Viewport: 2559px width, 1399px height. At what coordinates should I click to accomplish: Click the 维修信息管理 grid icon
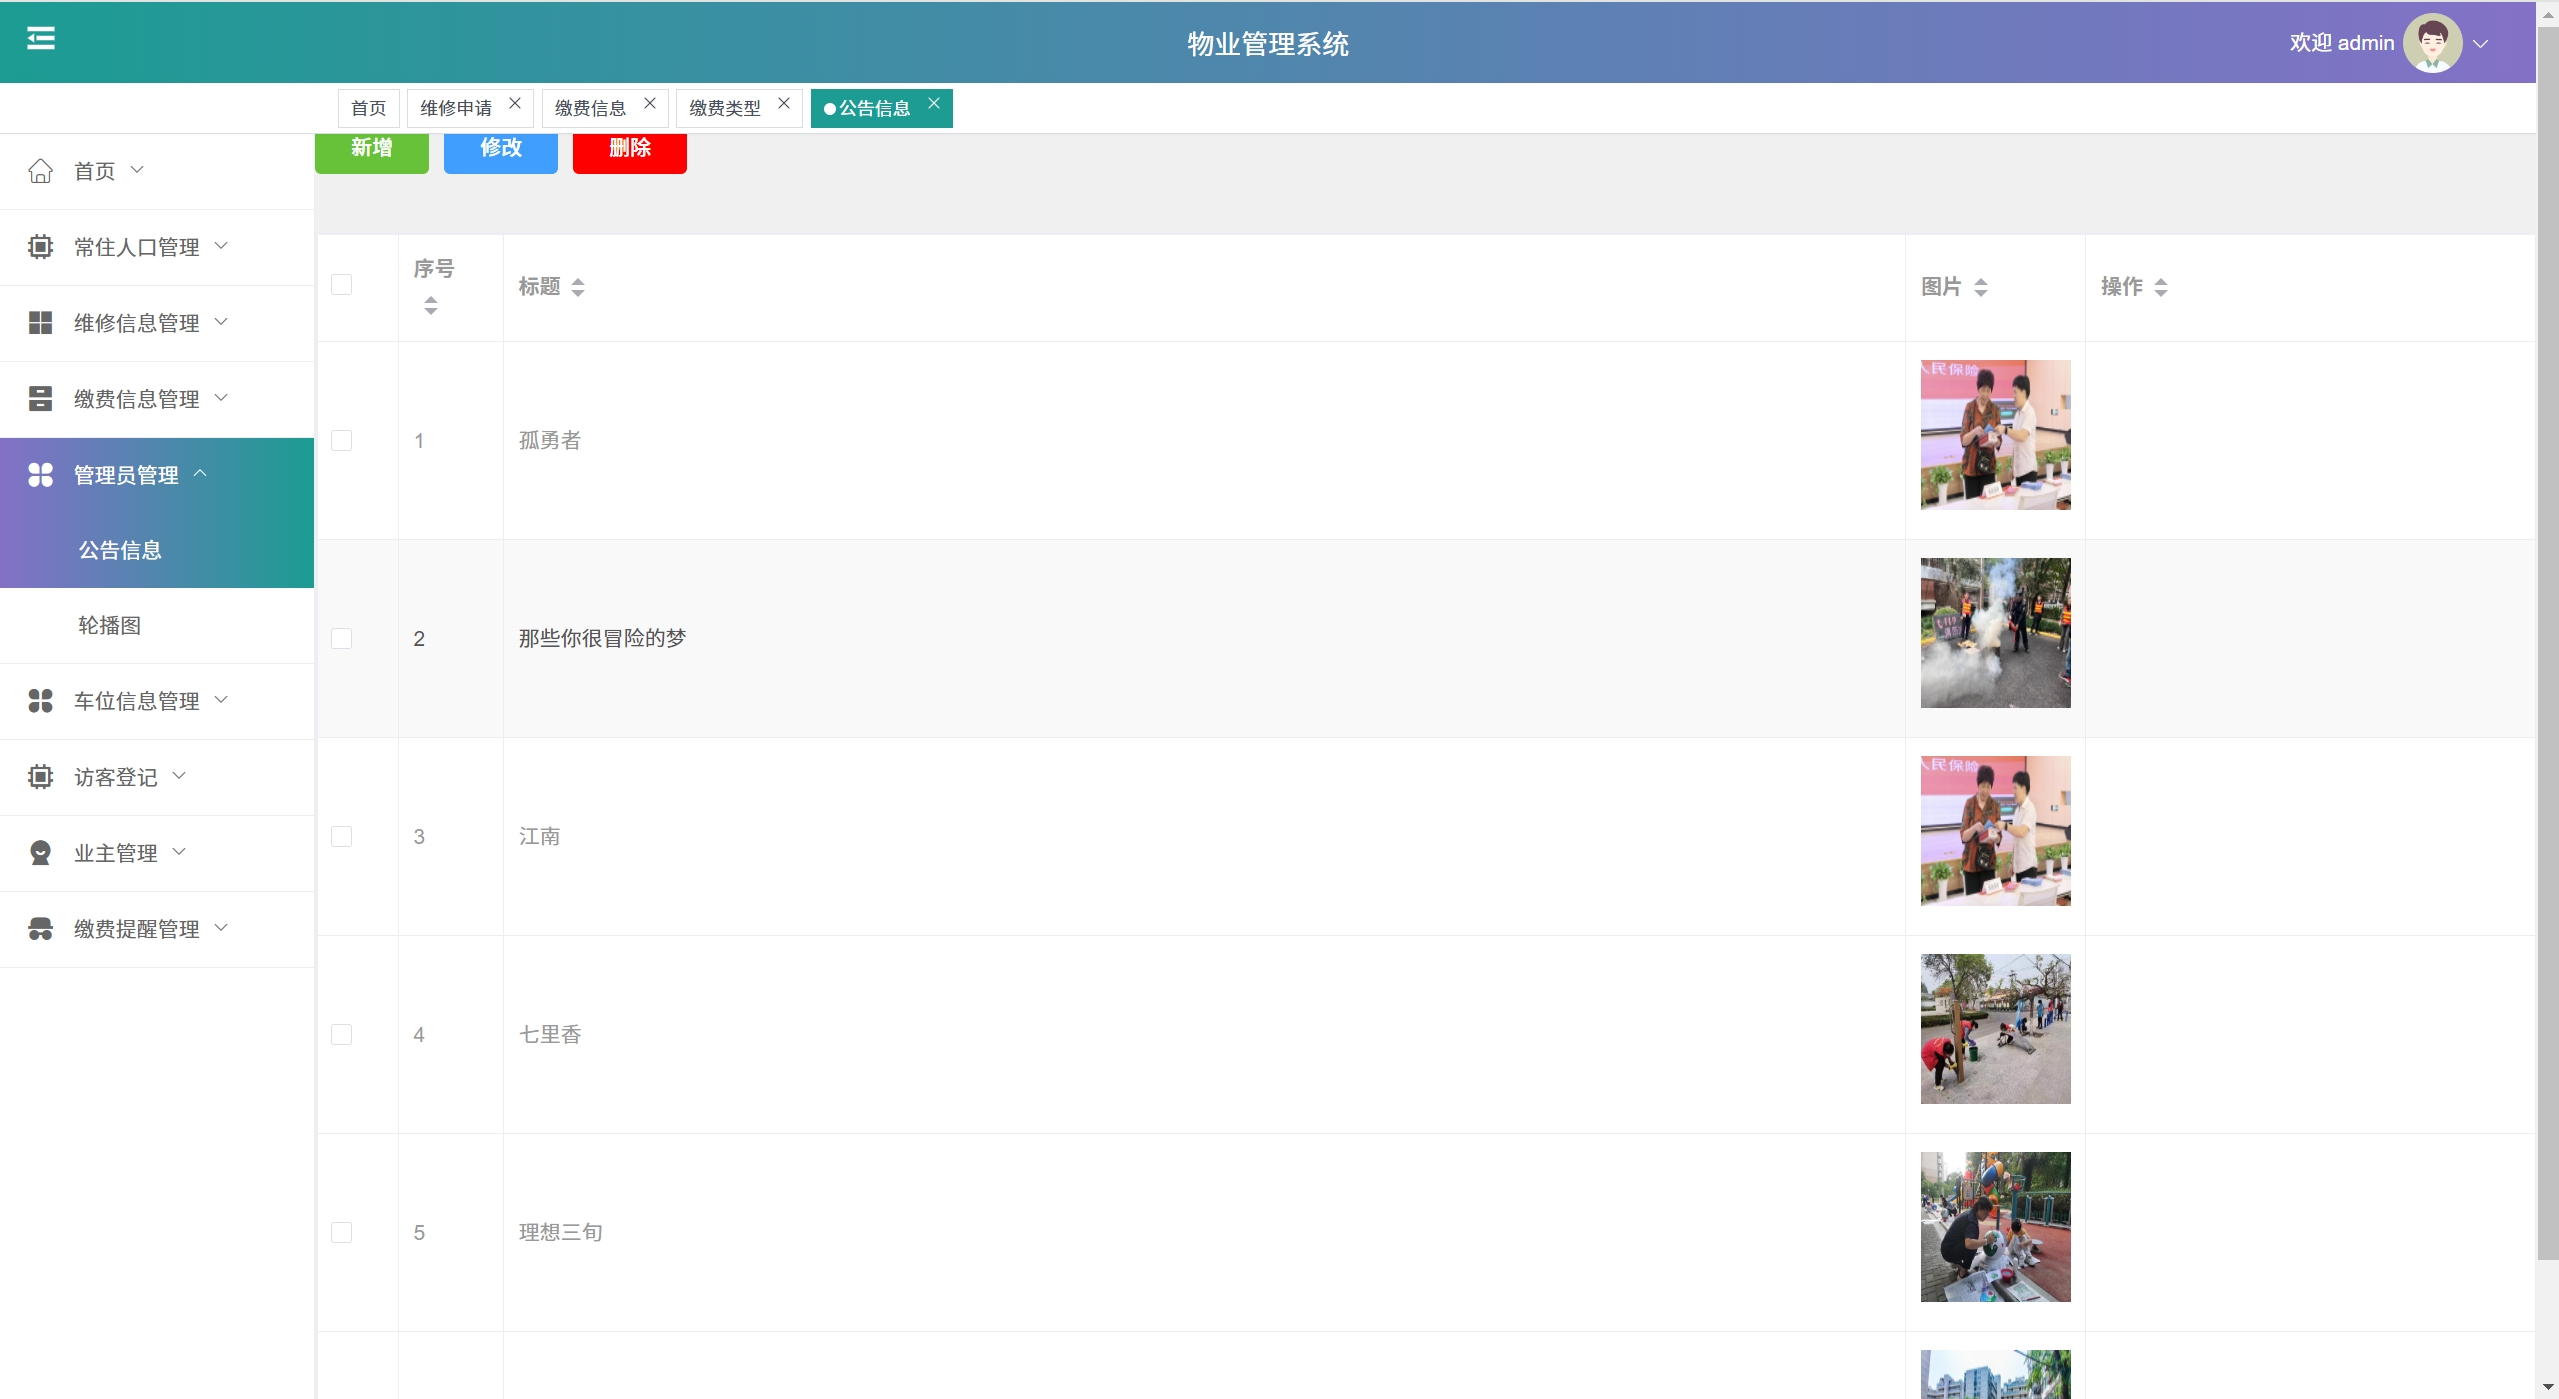[x=40, y=323]
